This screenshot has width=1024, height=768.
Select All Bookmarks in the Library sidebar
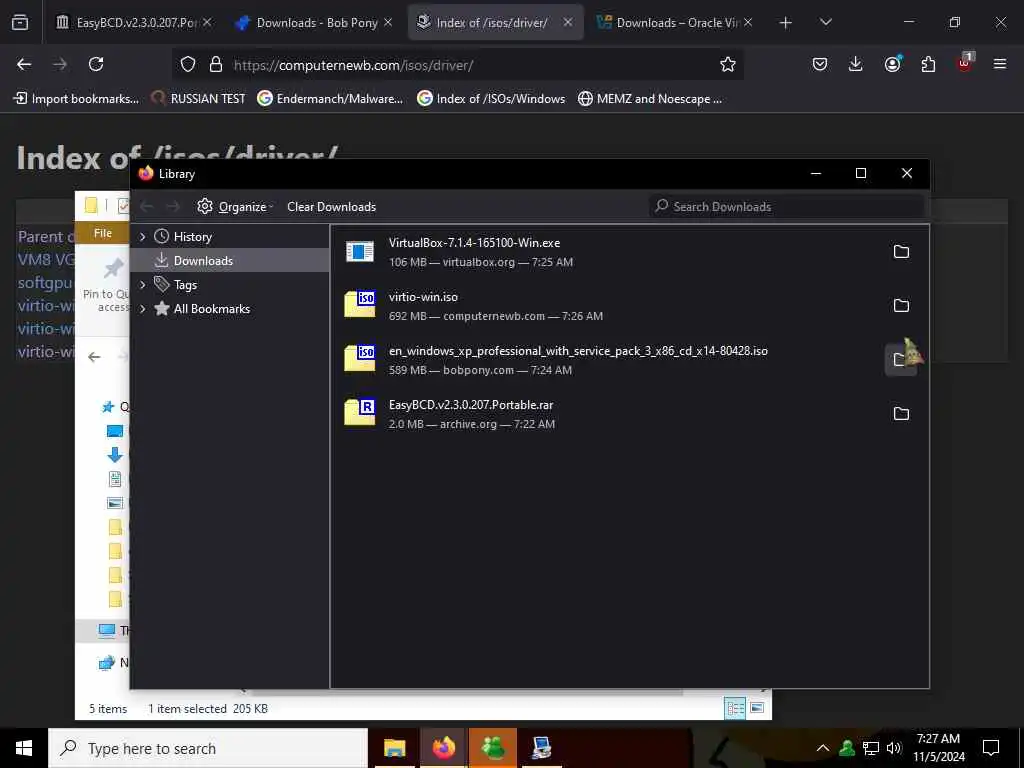(212, 309)
